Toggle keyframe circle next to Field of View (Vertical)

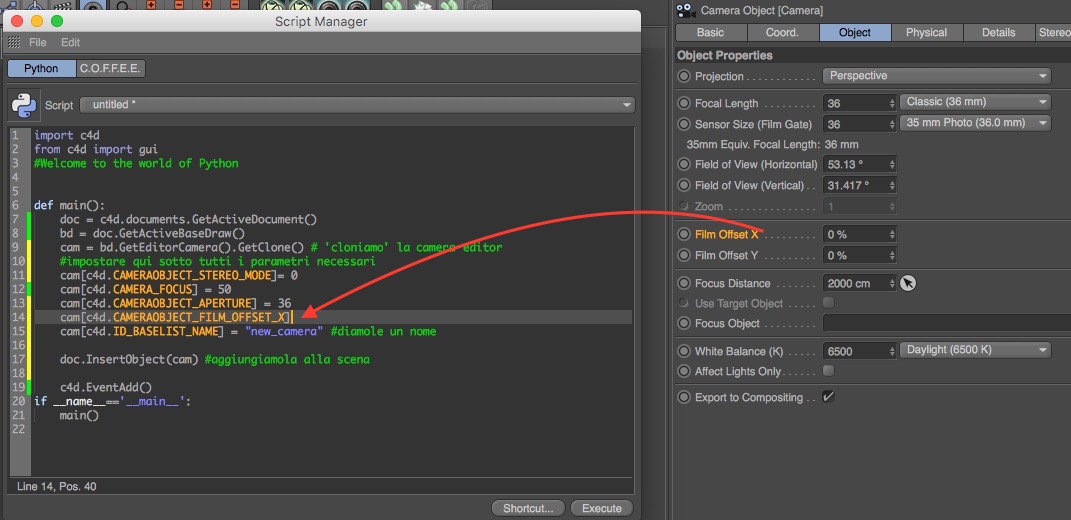[684, 185]
